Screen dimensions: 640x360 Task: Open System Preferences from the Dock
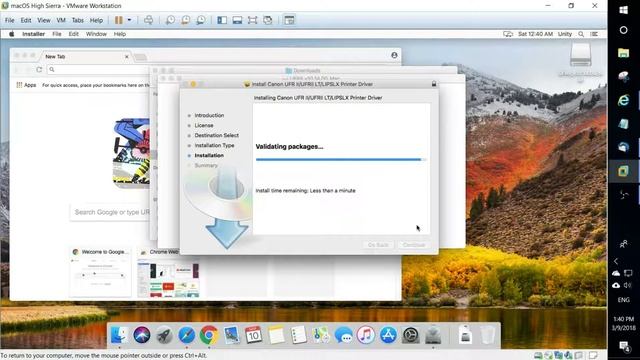tap(411, 336)
